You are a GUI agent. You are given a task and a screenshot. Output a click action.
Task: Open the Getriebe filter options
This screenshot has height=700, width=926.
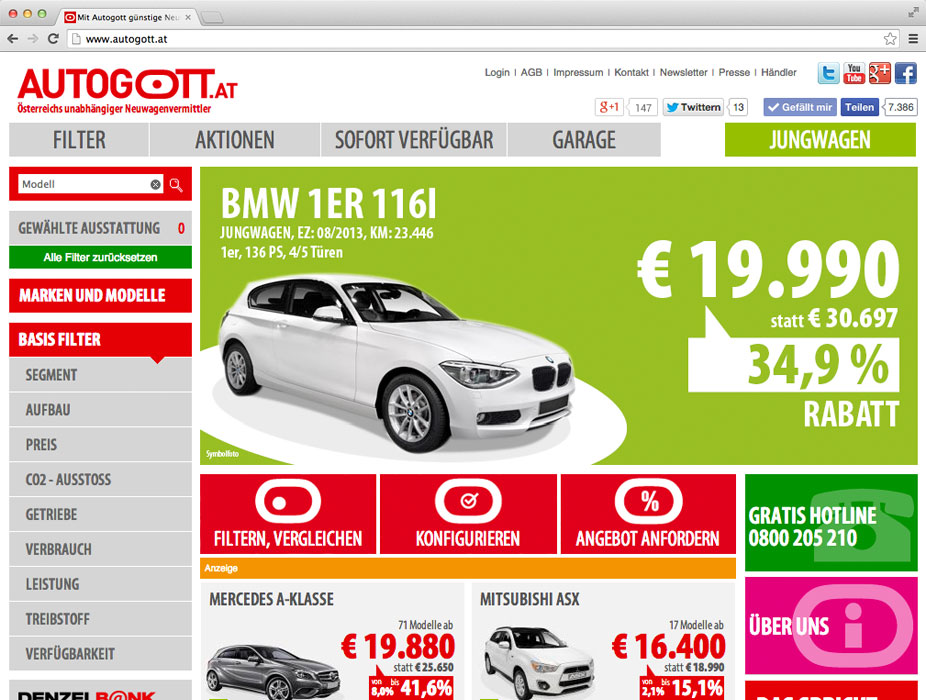(100, 514)
